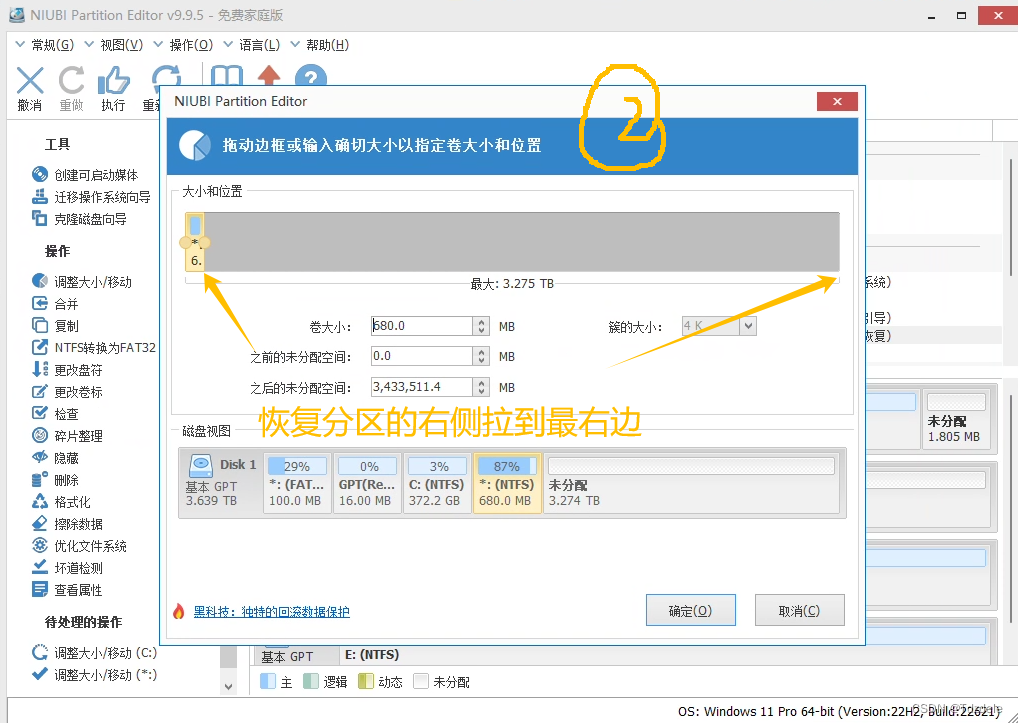Click the red up-arrow upgrade icon
Viewport: 1018px width, 723px height.
[x=269, y=75]
